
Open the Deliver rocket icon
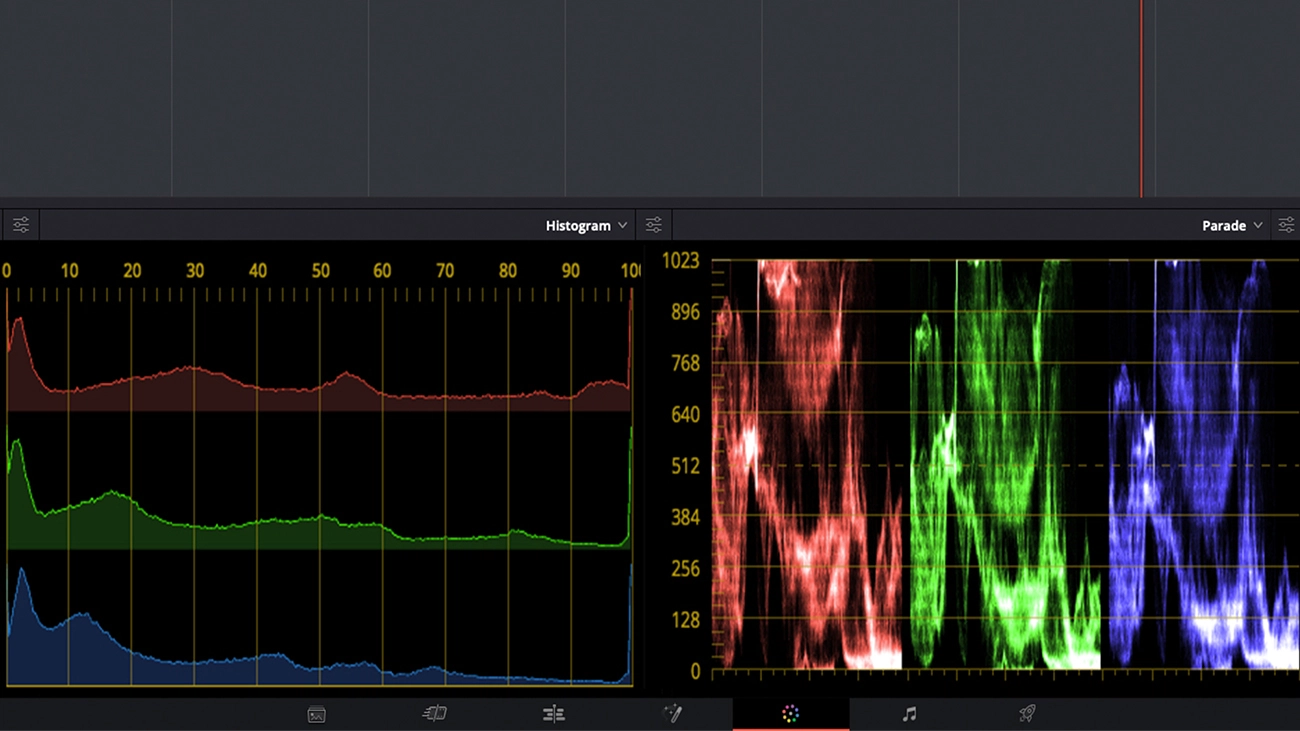[x=1026, y=714]
